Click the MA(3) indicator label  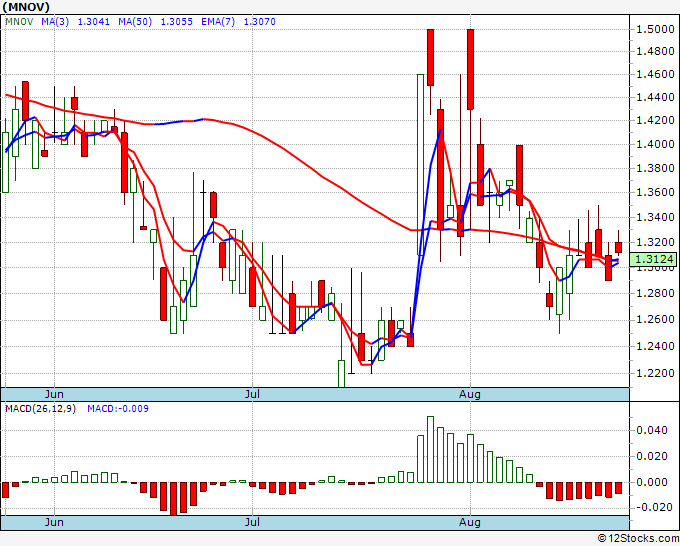pos(55,22)
